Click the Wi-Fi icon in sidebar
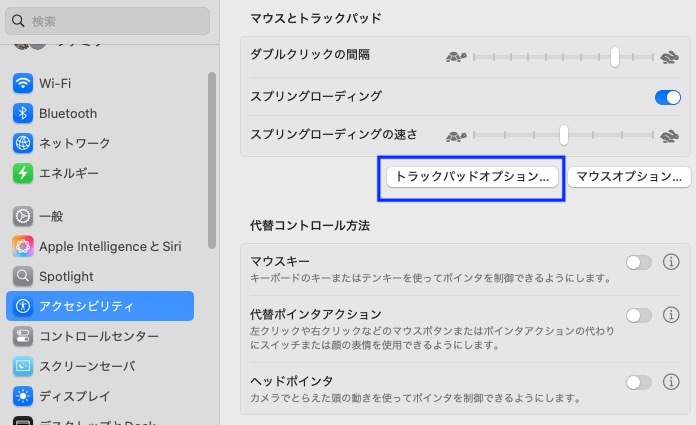The width and height of the screenshot is (696, 425). [x=24, y=83]
